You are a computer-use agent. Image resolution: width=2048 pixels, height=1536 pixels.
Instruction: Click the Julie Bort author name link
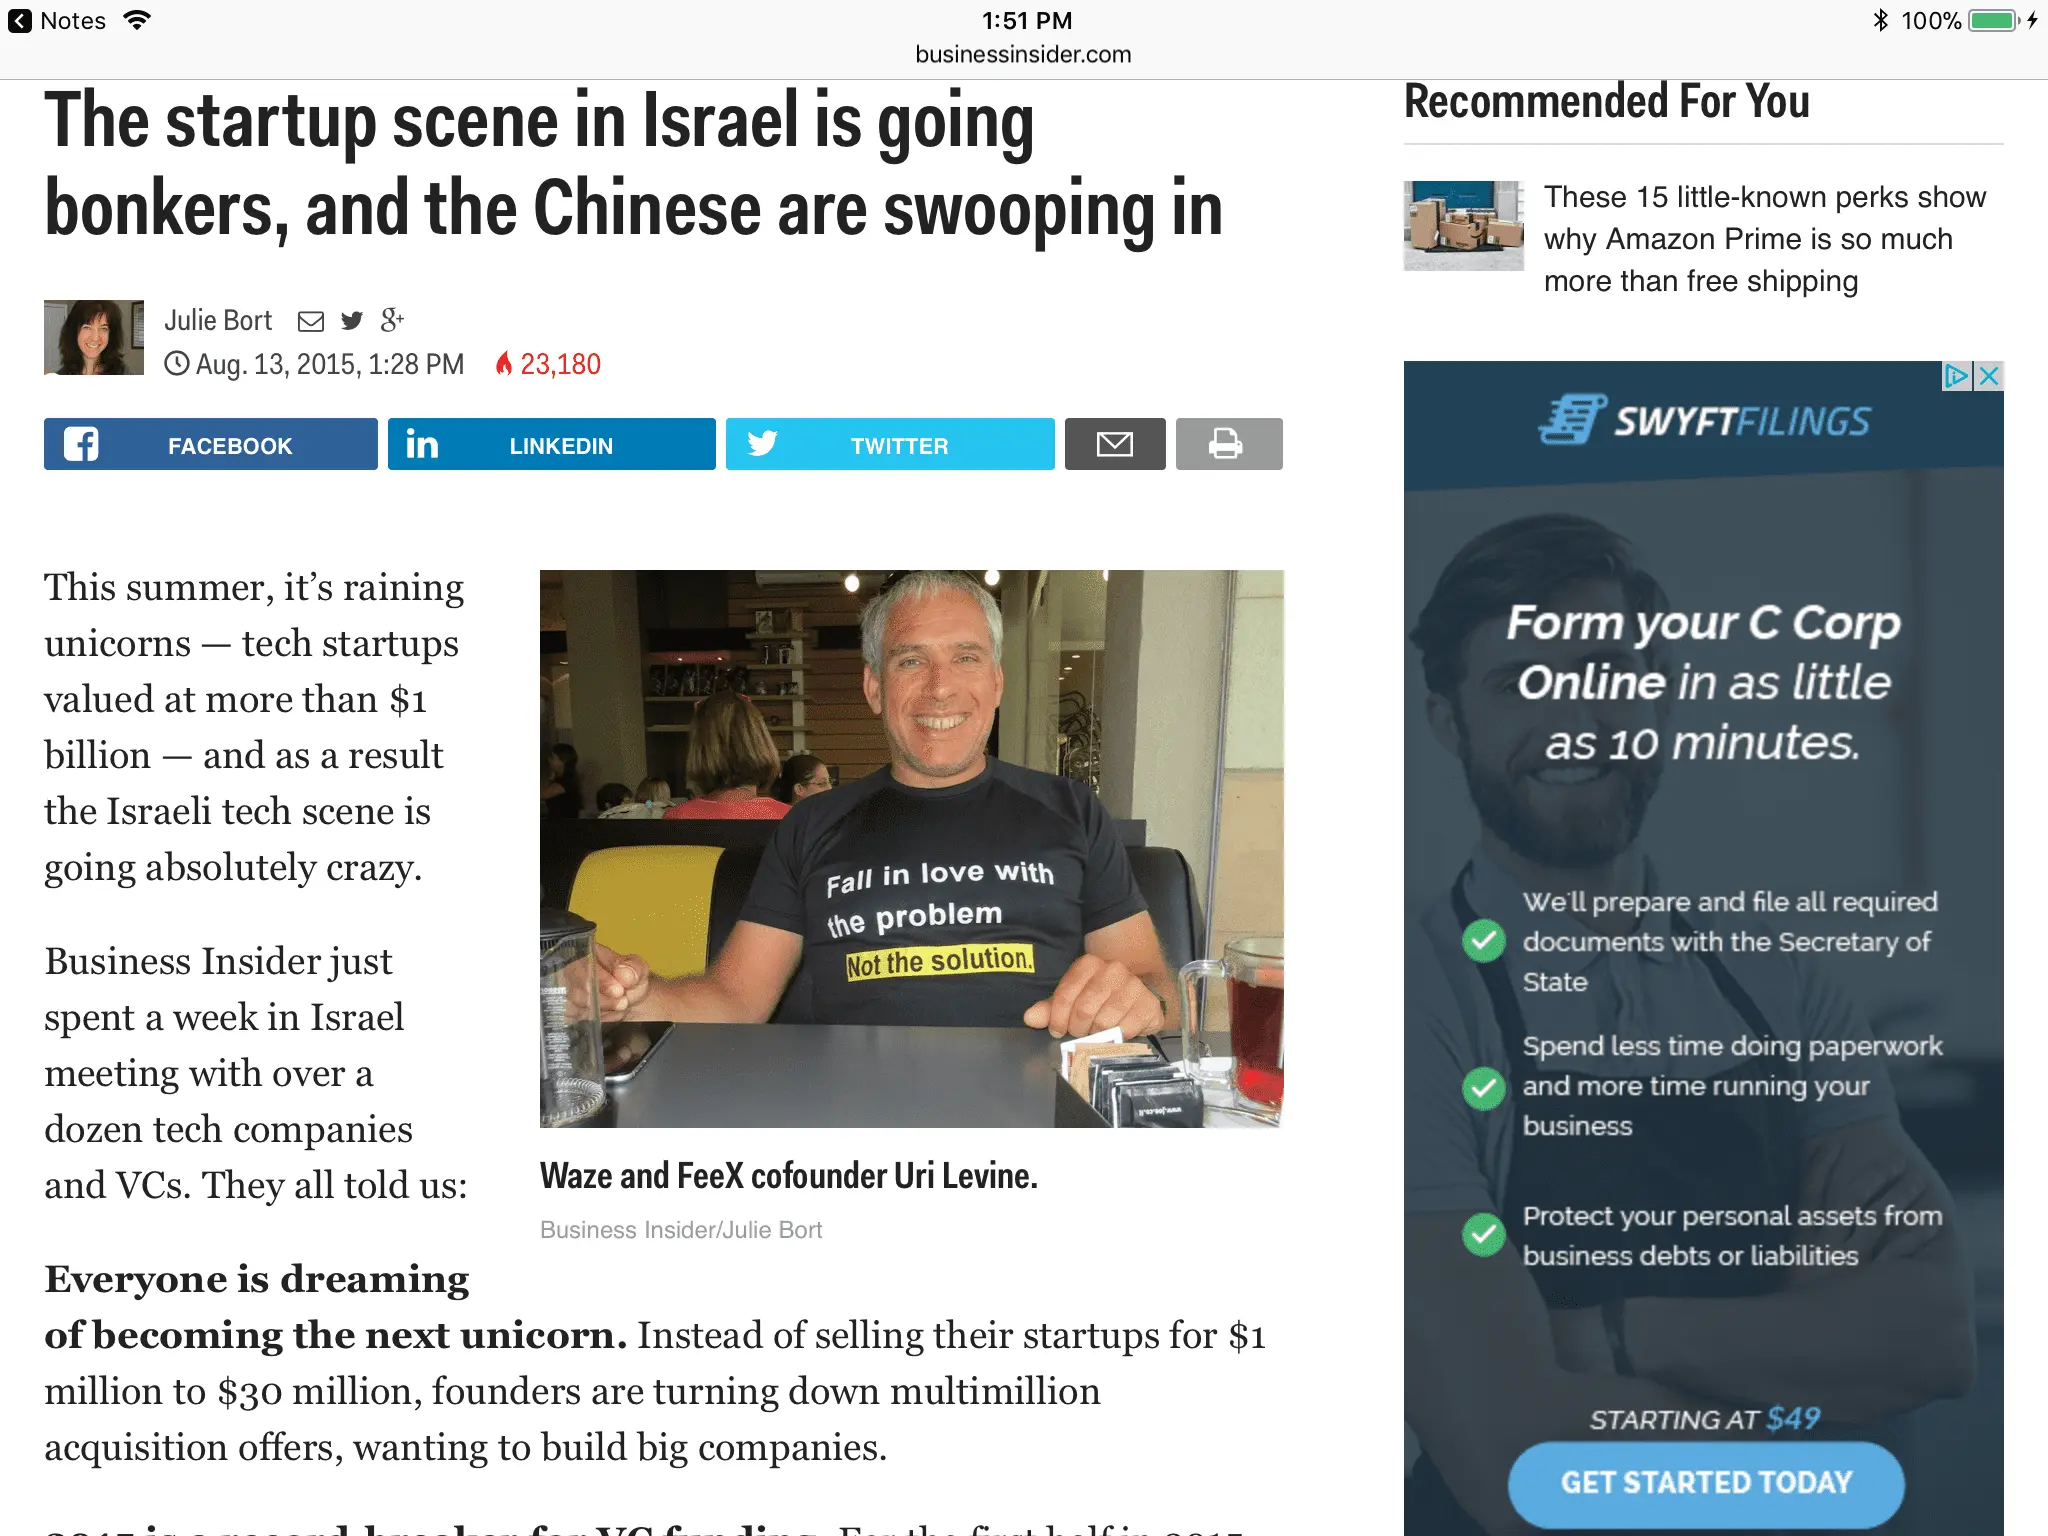[x=218, y=320]
